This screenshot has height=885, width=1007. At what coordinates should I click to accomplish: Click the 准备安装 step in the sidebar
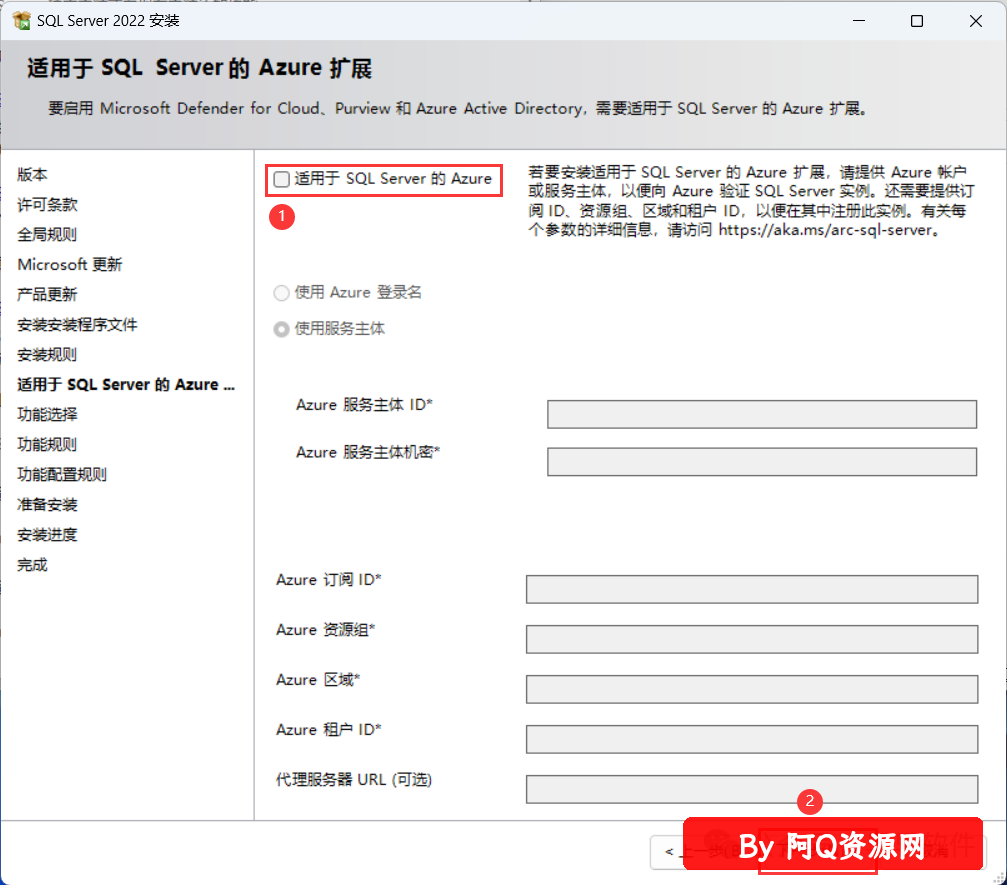click(48, 505)
